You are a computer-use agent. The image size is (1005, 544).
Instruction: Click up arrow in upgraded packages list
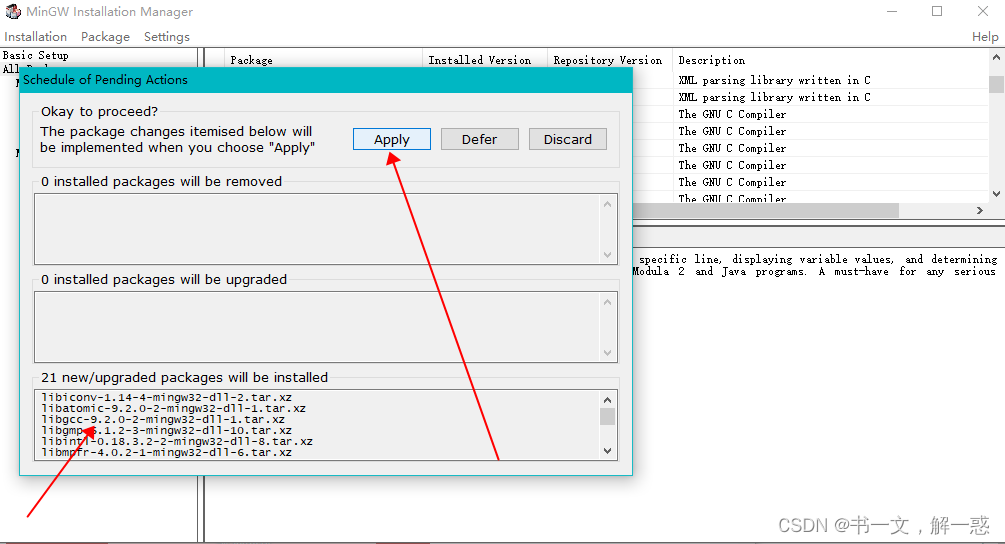[x=608, y=302]
